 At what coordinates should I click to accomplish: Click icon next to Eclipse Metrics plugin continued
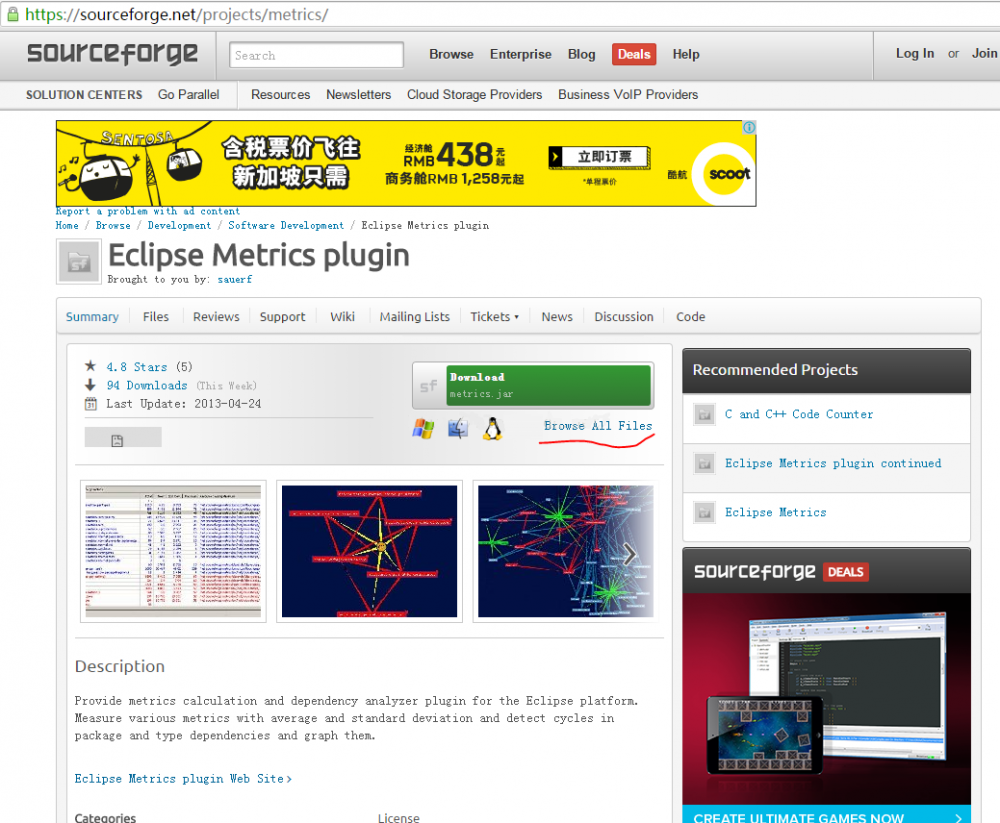tap(705, 463)
